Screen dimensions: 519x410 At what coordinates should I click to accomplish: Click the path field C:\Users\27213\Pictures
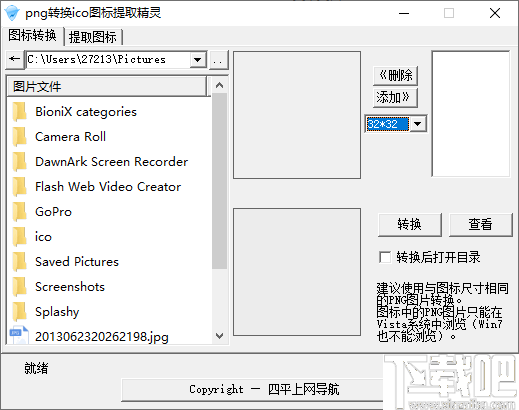(x=108, y=60)
